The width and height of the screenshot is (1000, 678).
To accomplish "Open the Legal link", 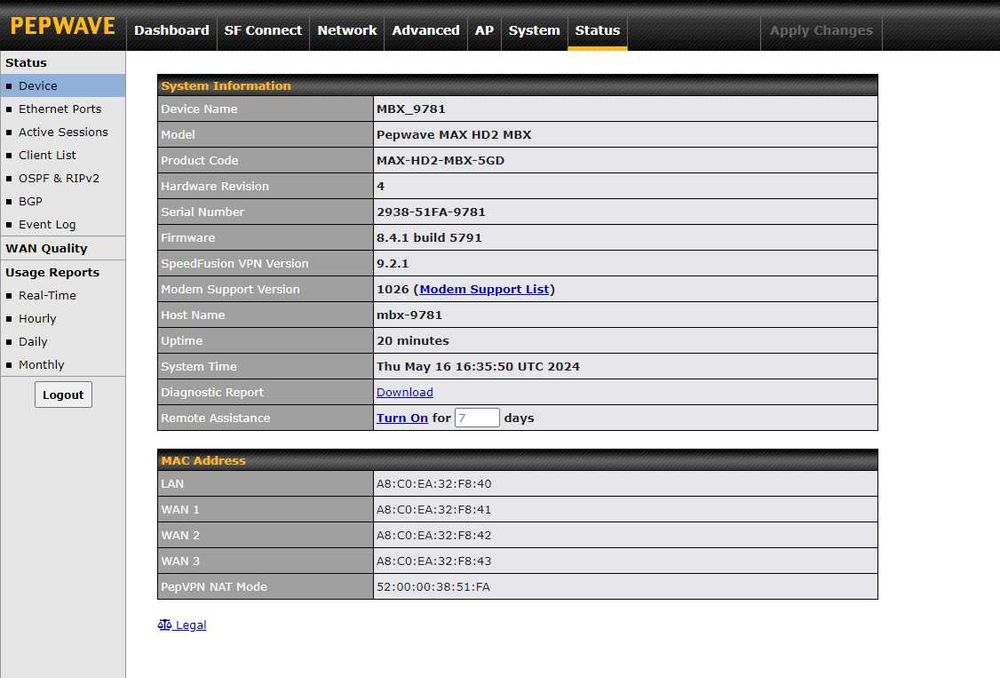I will pyautogui.click(x=191, y=625).
